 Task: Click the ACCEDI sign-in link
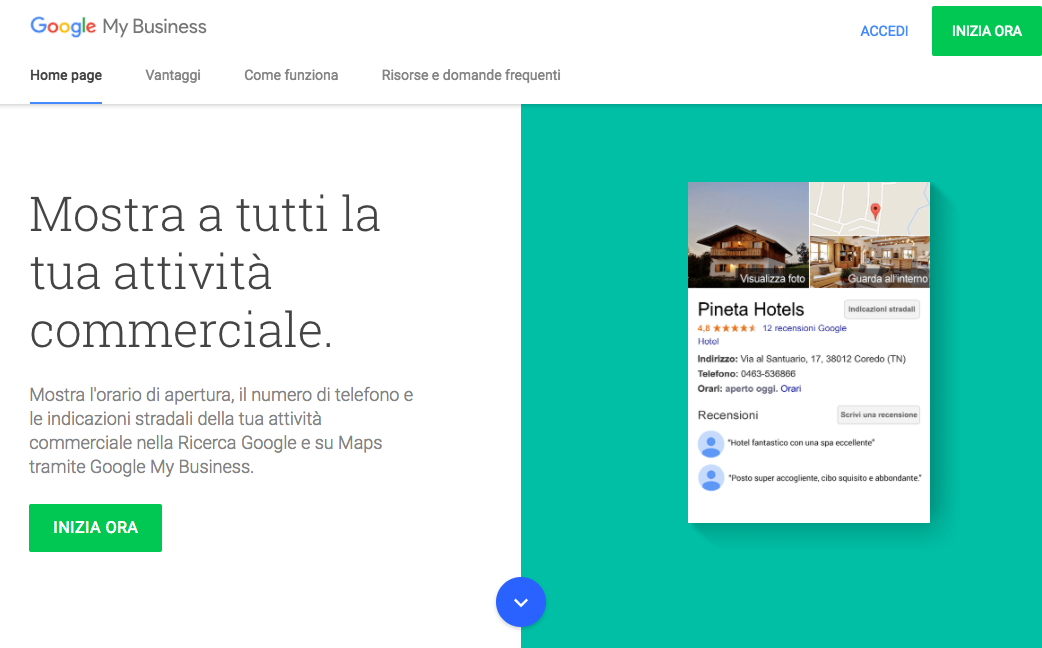point(884,31)
